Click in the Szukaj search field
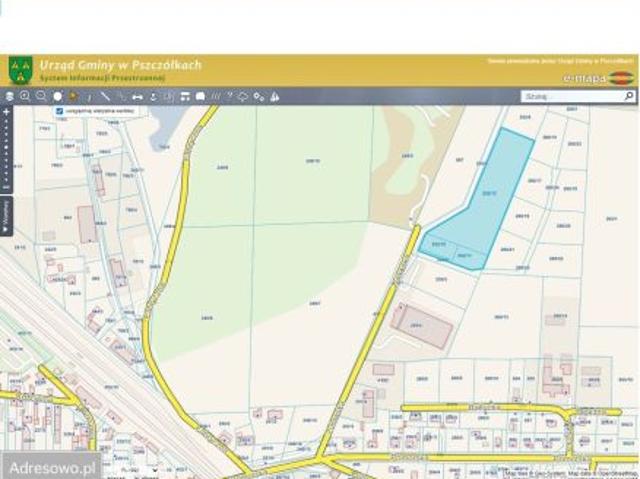 click(570, 97)
